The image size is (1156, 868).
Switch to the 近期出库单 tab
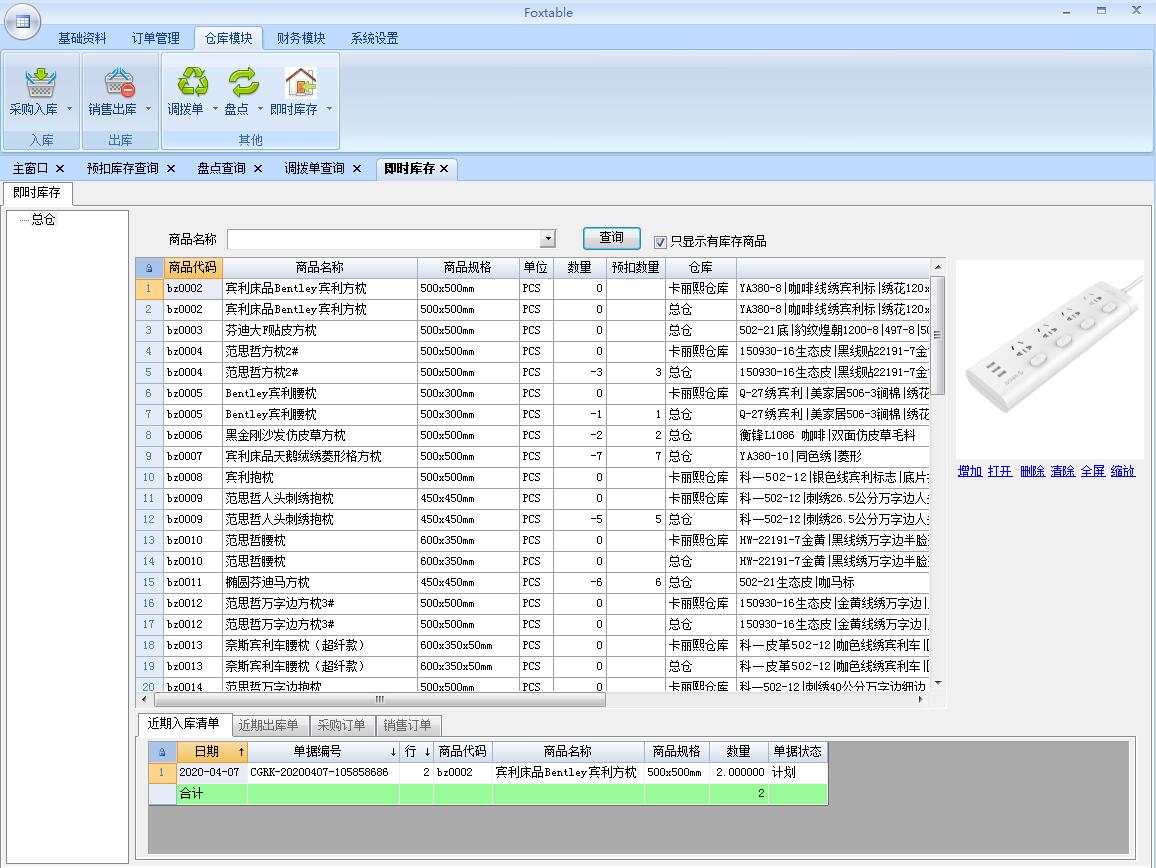tap(268, 725)
